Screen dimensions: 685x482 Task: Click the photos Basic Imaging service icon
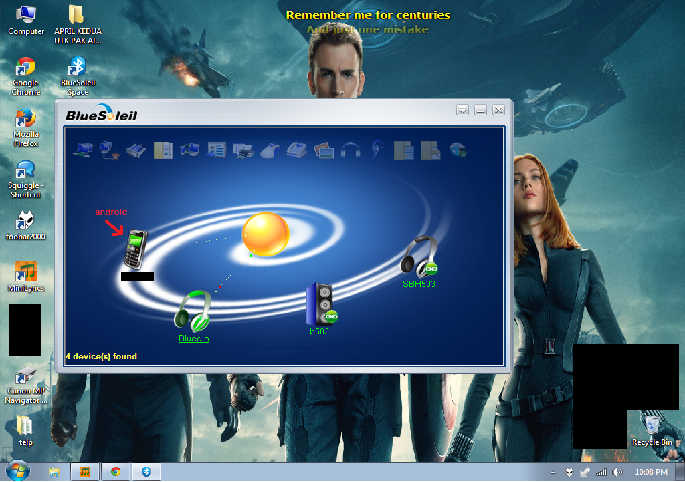point(324,151)
